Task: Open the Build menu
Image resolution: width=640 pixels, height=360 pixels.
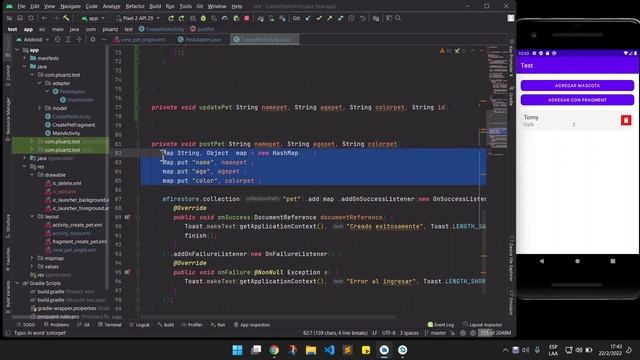Action: [x=155, y=6]
